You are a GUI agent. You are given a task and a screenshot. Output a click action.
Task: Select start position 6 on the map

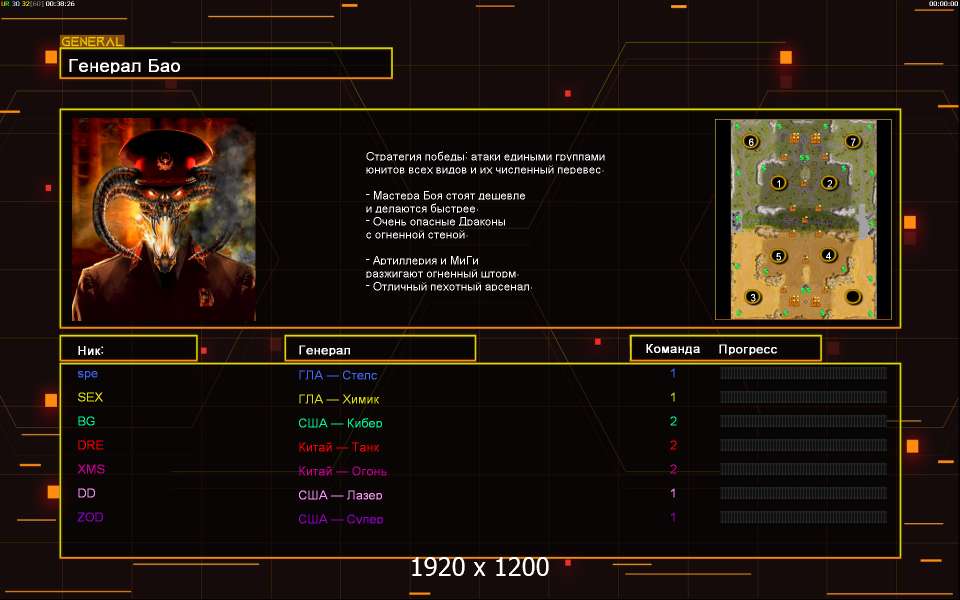pyautogui.click(x=751, y=141)
